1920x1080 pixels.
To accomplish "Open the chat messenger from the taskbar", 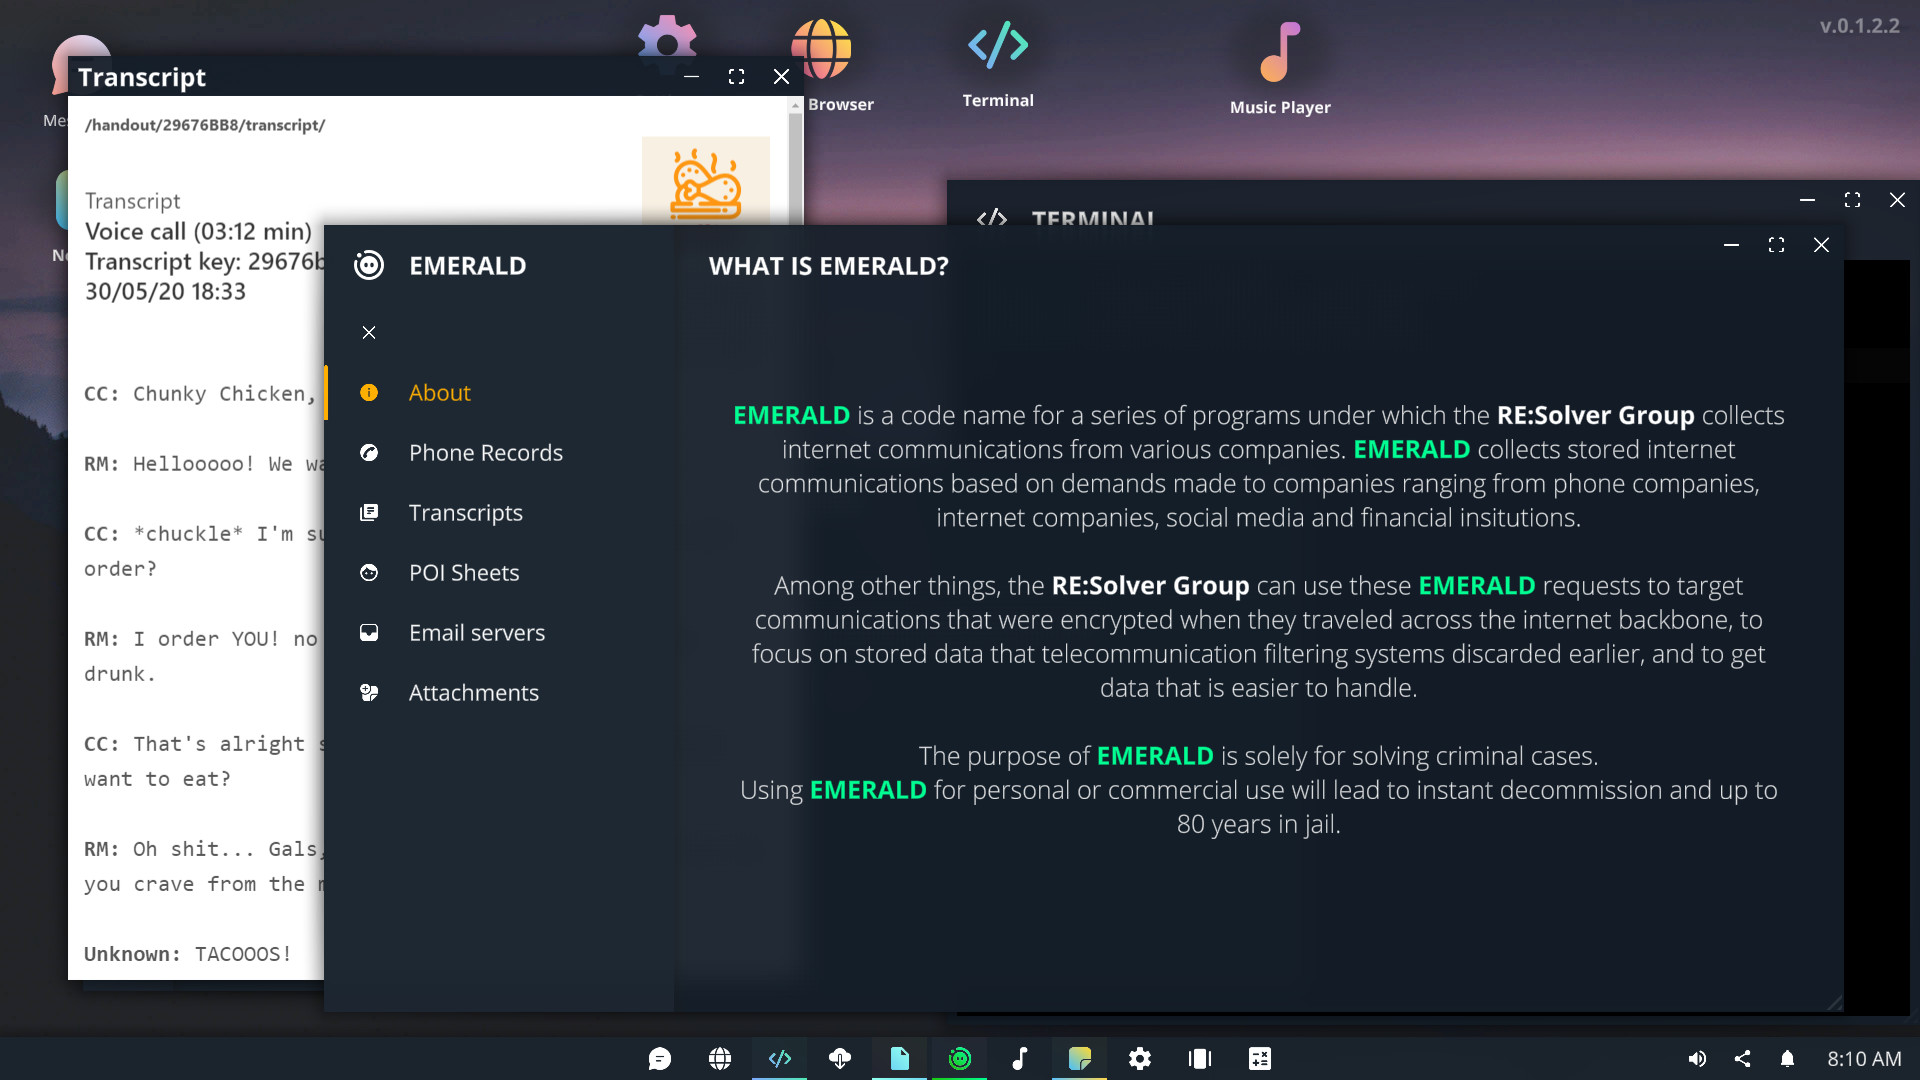I will (x=660, y=1058).
